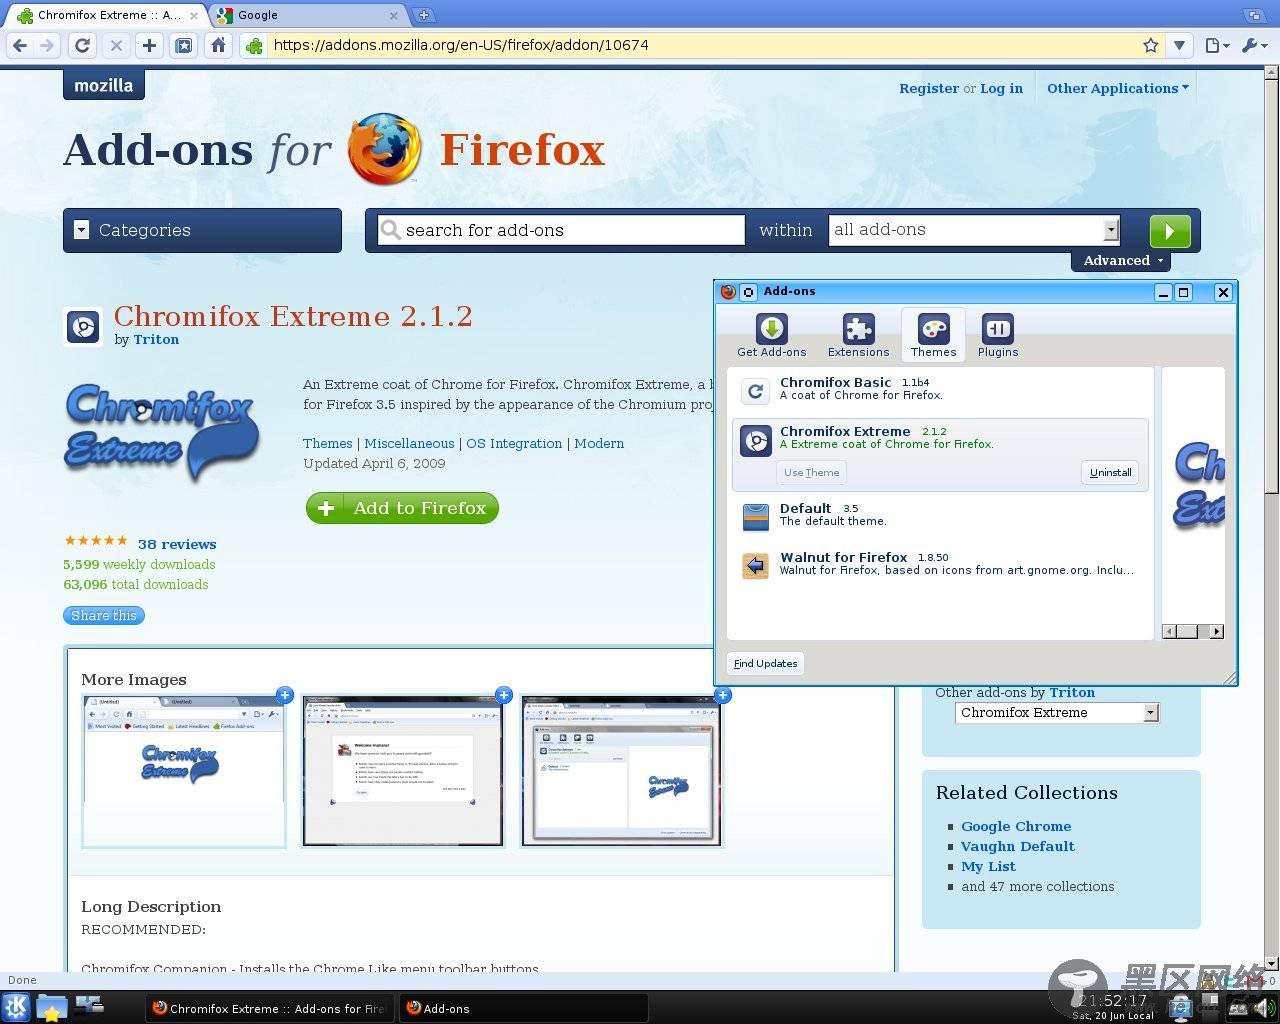
Task: Click the new tab button next to tabs
Action: (424, 15)
